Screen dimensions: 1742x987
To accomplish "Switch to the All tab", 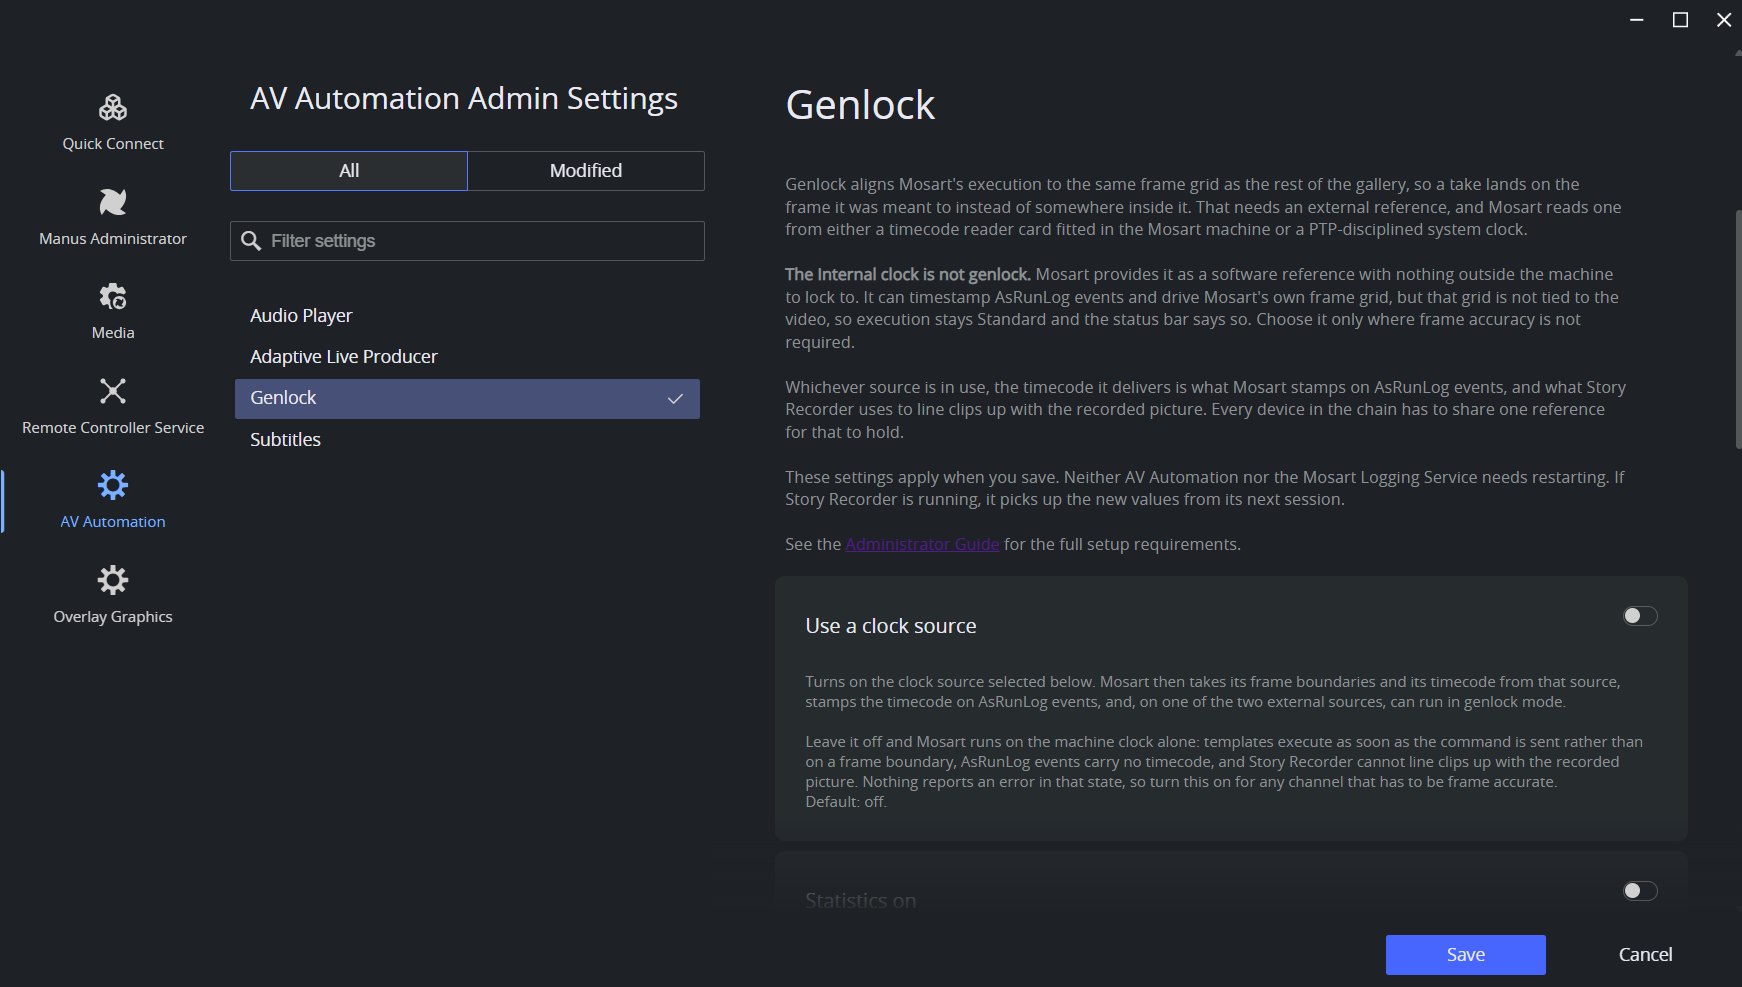I will tap(349, 171).
